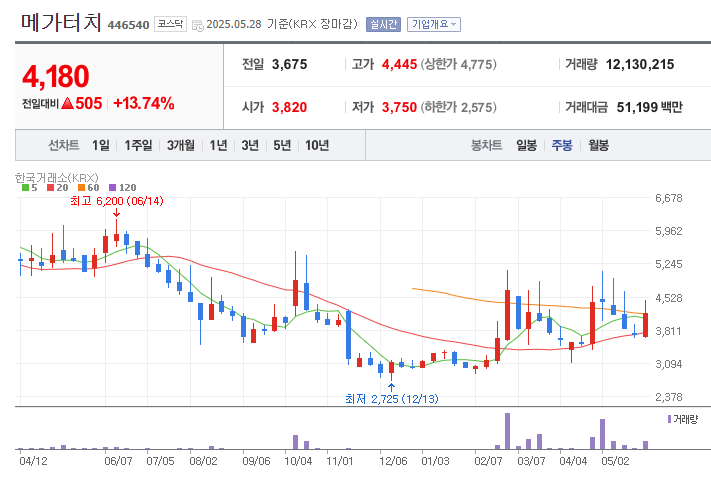The width and height of the screenshot is (711, 502).
Task: Select the 1년 line chart period
Action: [218, 145]
